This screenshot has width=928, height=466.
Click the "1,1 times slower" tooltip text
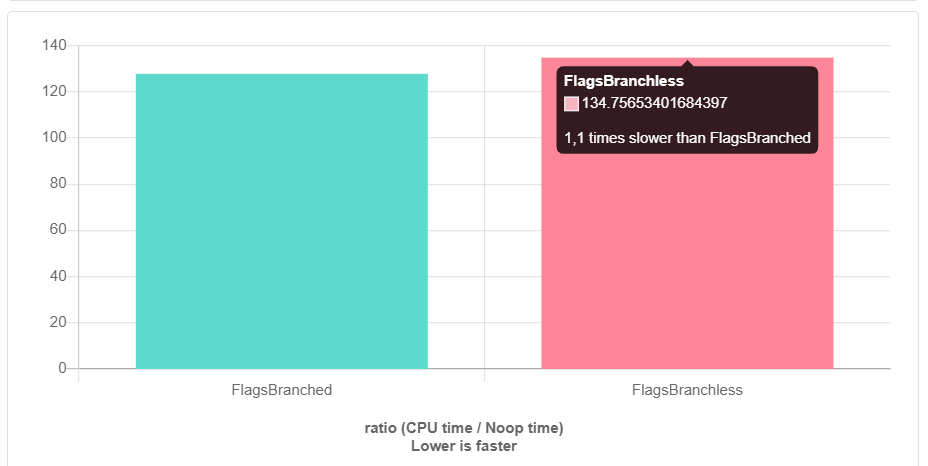tap(687, 138)
